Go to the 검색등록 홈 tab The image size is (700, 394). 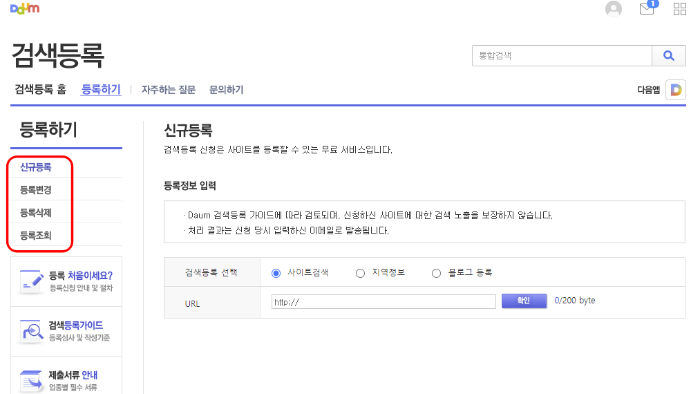pos(40,89)
